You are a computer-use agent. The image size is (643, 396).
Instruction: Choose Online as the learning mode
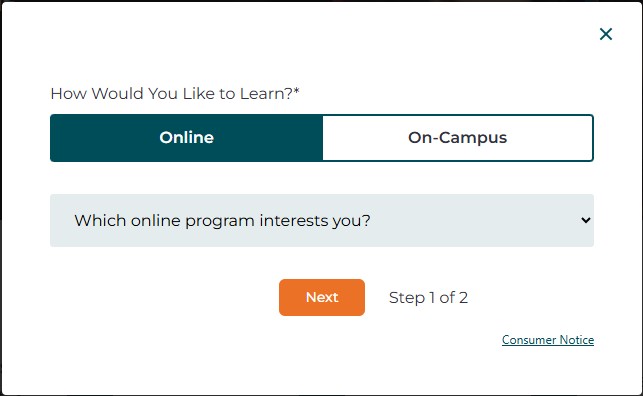(187, 138)
